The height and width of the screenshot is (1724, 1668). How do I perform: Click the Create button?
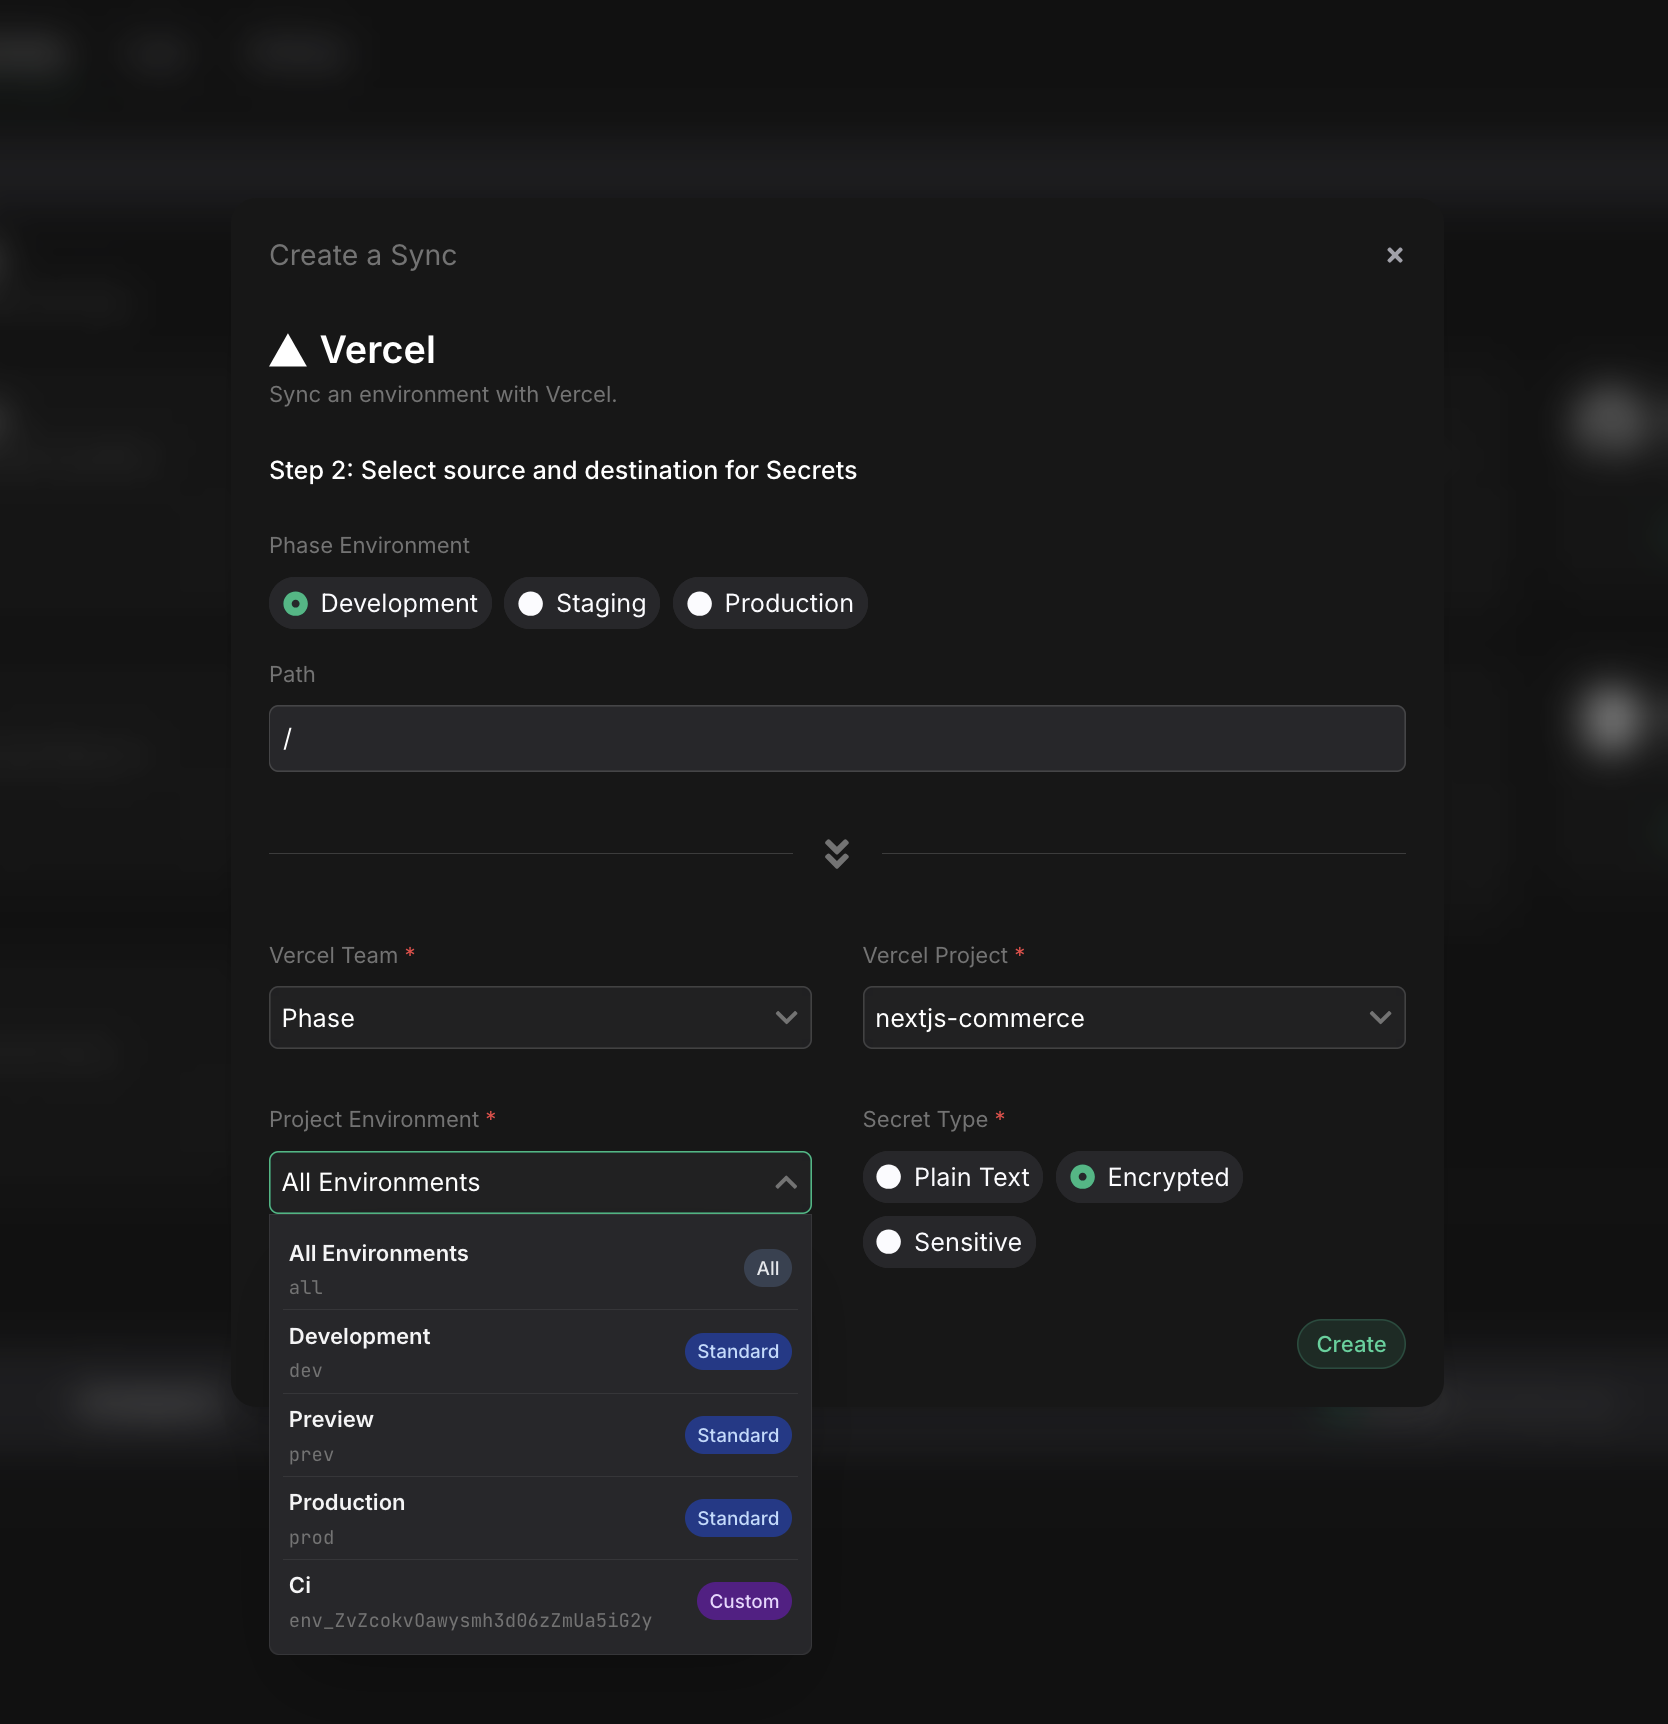pos(1351,1344)
